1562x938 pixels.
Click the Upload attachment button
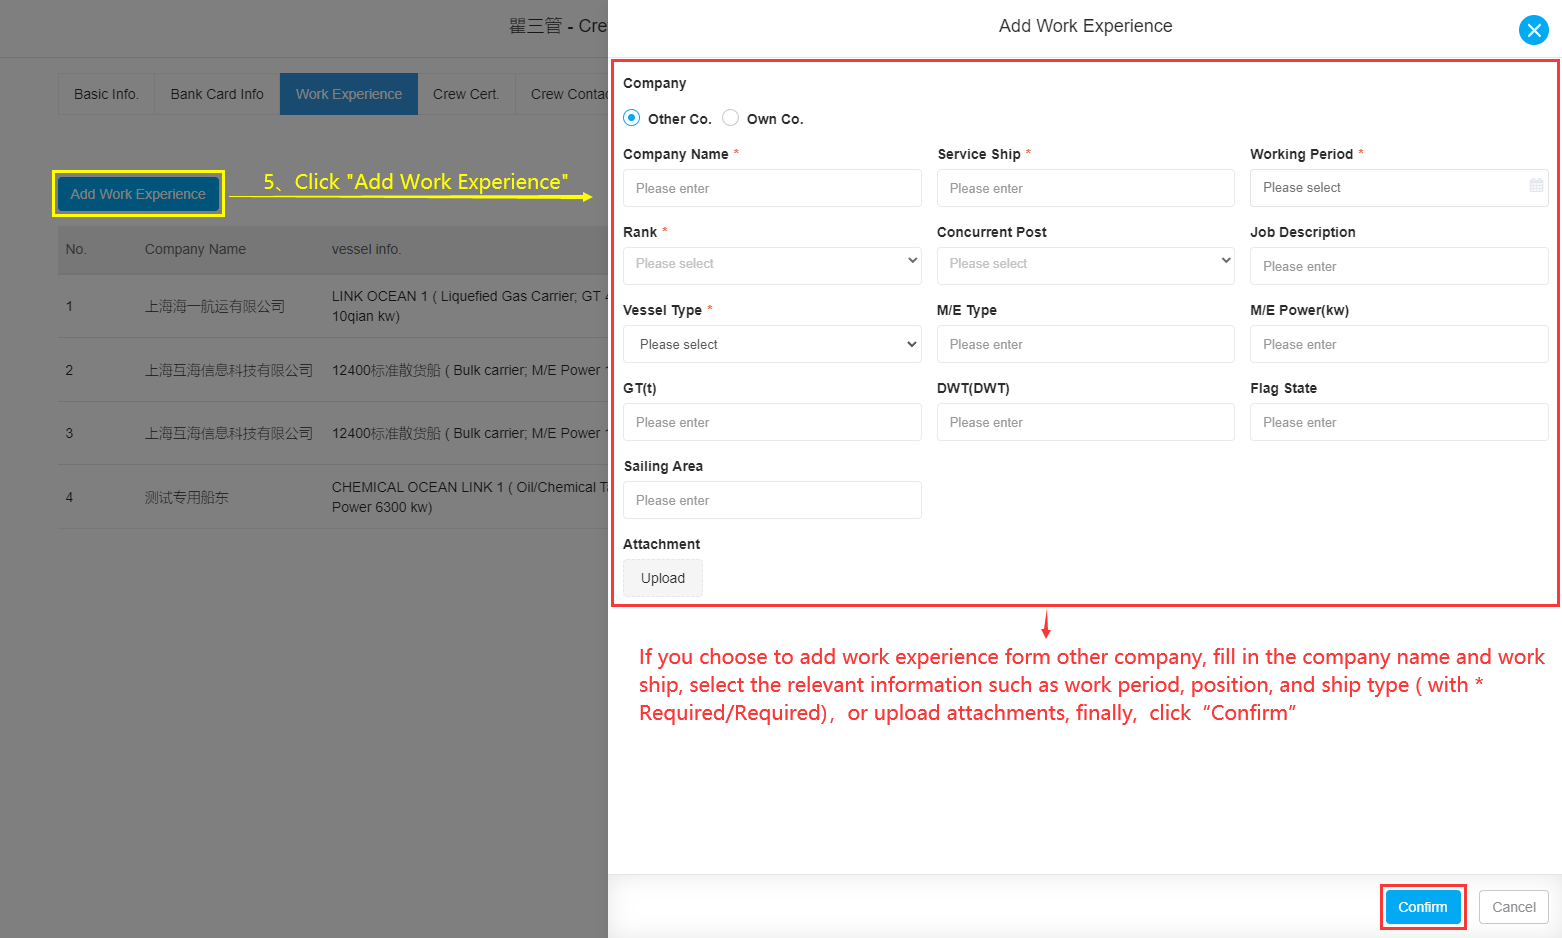663,578
